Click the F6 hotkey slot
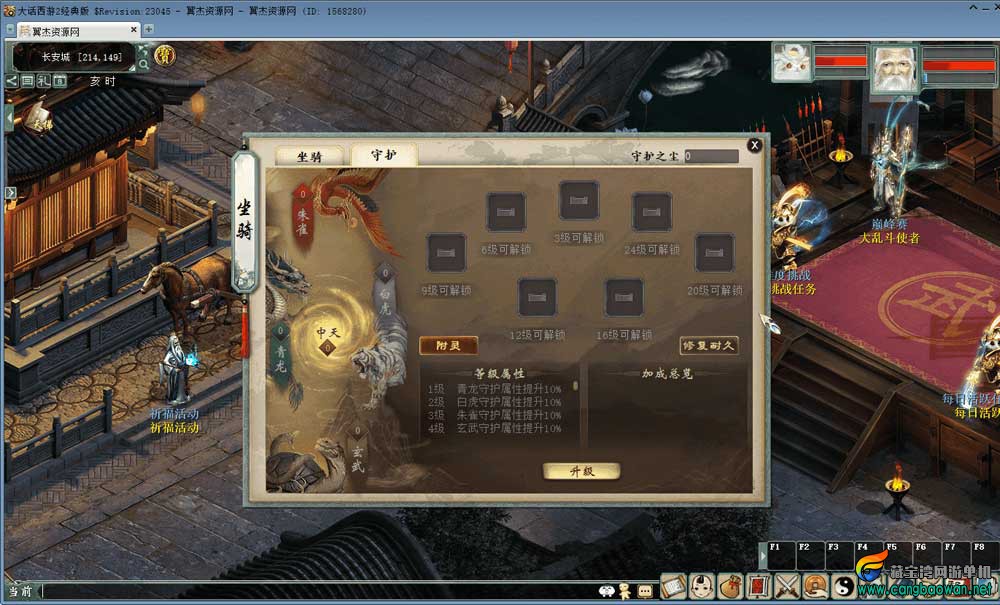This screenshot has height=605, width=1000. 927,555
